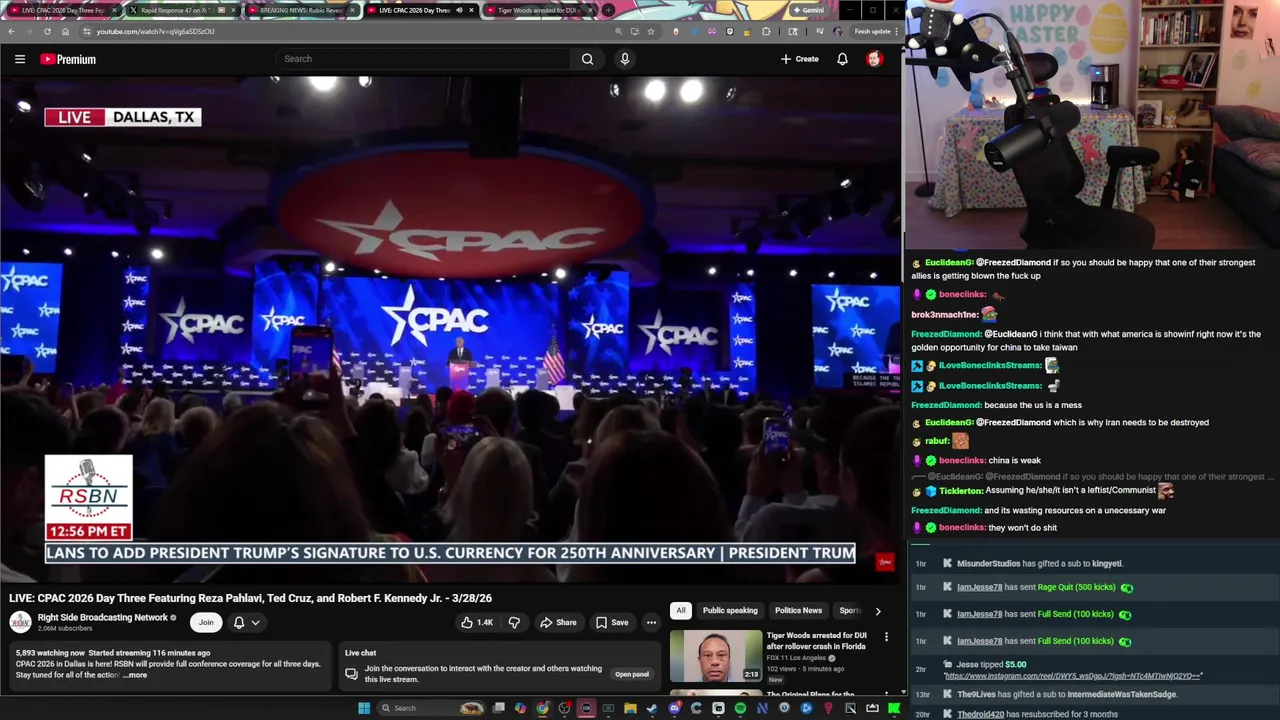Screen dimensions: 1280x720
Task: Go forward with browser forward arrow
Action: pyautogui.click(x=29, y=31)
